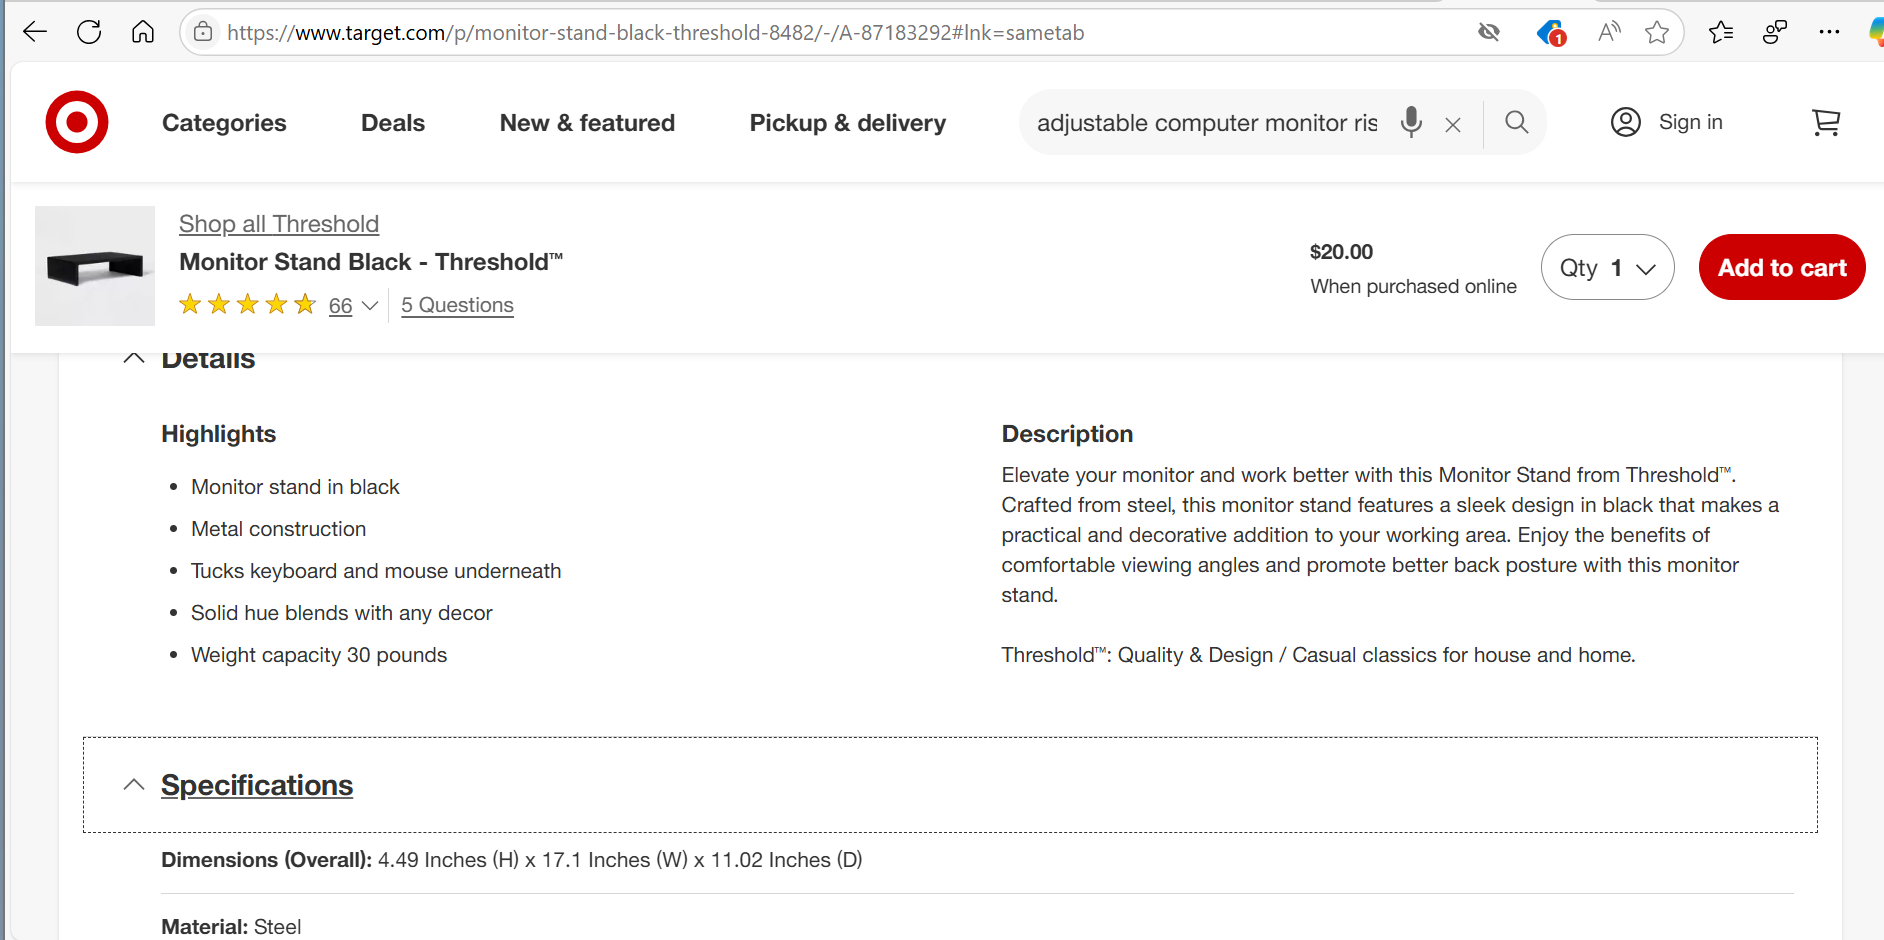This screenshot has width=1884, height=940.
Task: Click the voice search microphone icon
Action: coord(1411,122)
